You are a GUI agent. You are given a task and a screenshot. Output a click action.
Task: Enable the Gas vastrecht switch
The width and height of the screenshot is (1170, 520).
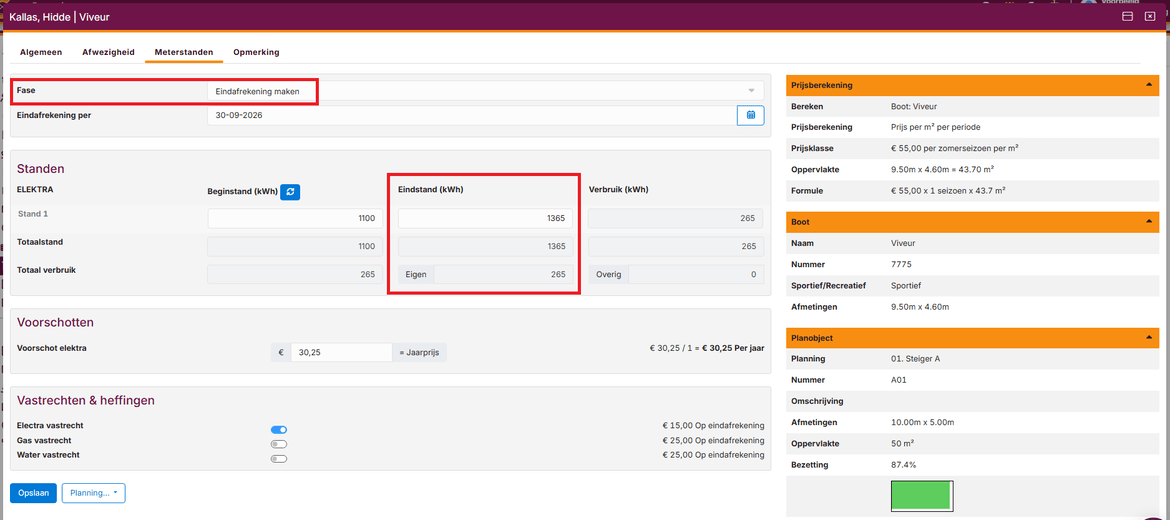pos(279,444)
